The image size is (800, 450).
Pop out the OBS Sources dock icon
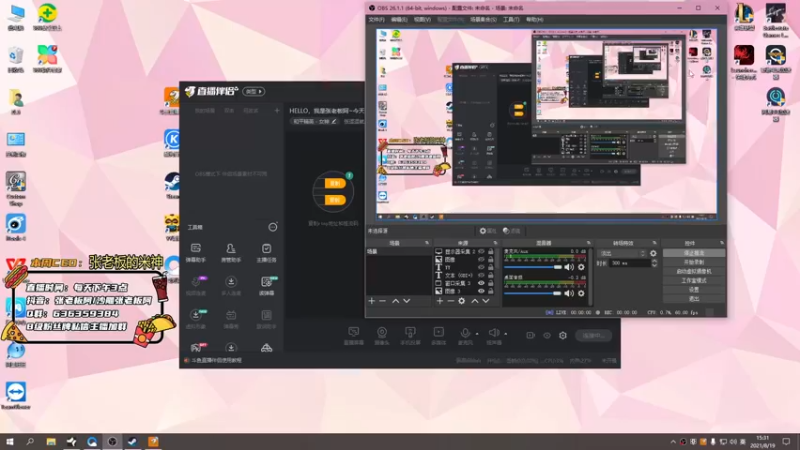(495, 243)
